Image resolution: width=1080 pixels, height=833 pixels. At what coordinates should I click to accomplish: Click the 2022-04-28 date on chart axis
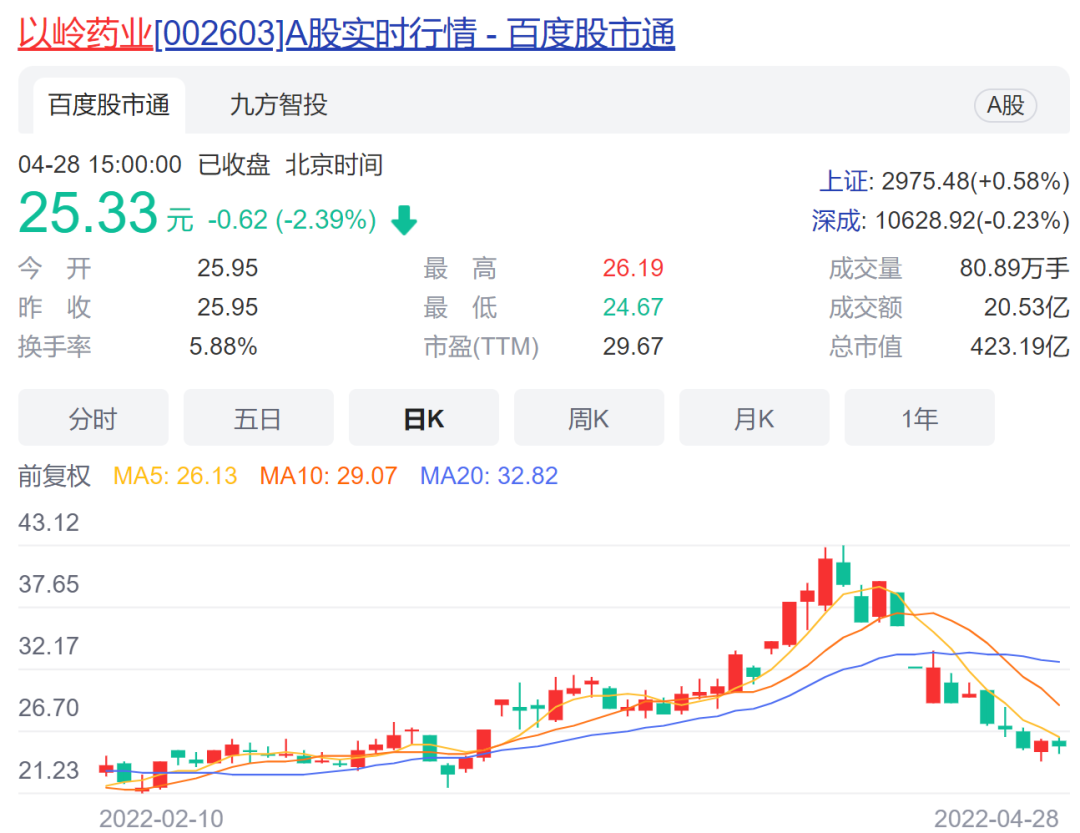[996, 818]
